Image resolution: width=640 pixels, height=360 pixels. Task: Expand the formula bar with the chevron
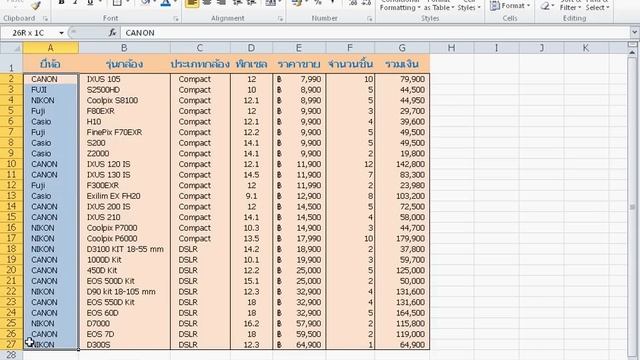click(x=634, y=32)
